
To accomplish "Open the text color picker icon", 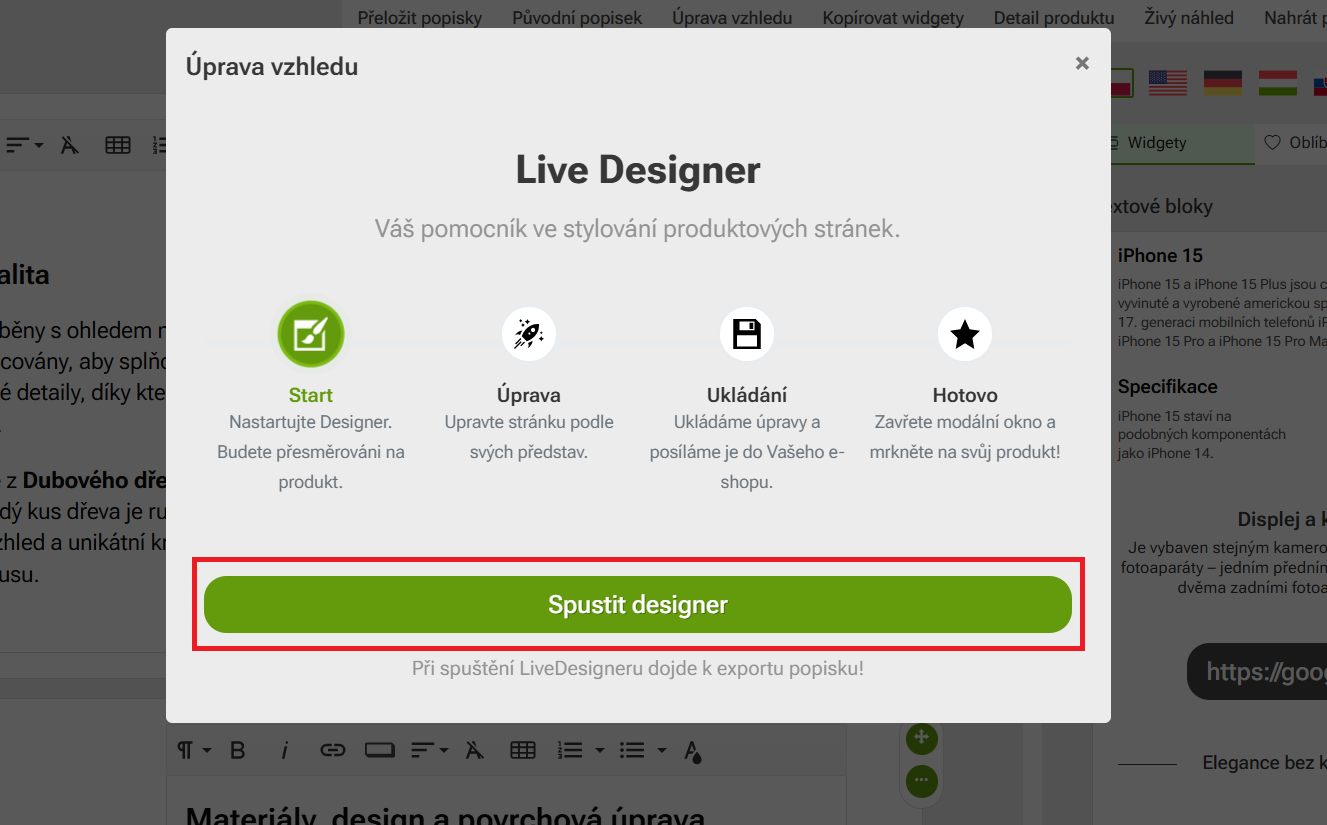I will (693, 750).
